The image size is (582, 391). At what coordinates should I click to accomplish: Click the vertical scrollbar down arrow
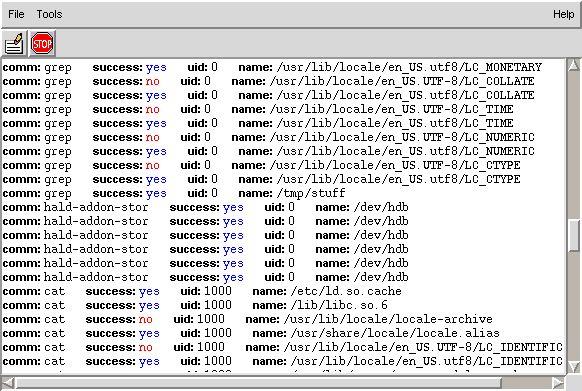(x=574, y=367)
